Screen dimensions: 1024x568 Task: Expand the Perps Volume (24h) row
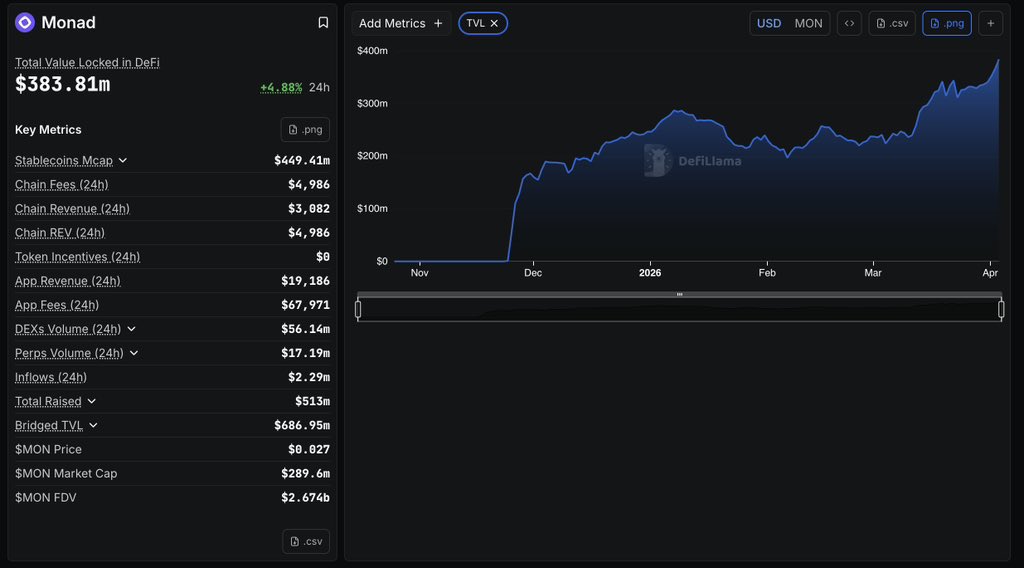click(x=134, y=353)
